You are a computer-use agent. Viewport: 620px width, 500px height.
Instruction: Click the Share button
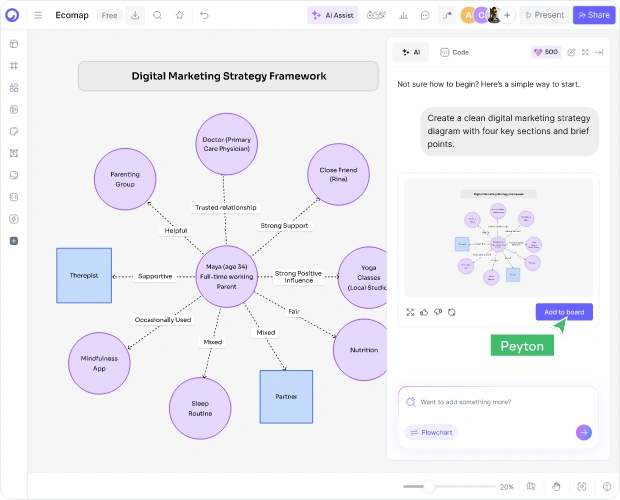[x=594, y=15]
